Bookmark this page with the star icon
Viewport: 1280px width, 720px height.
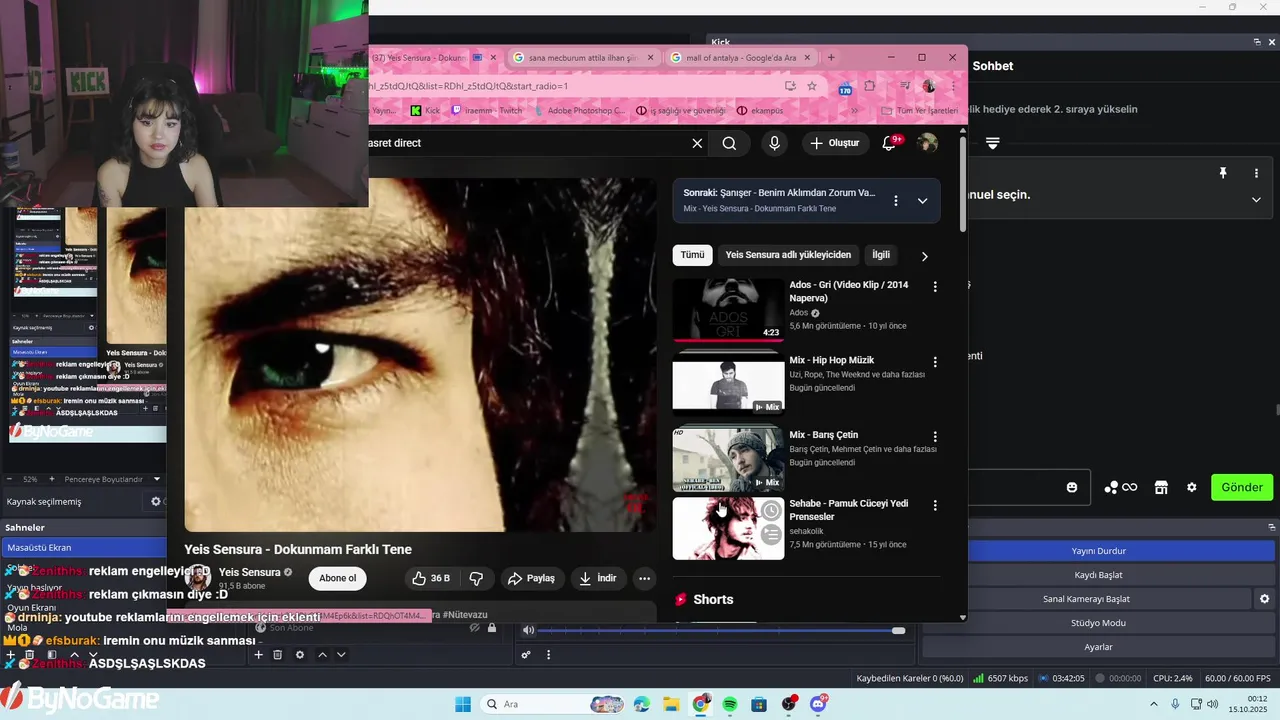pyautogui.click(x=812, y=86)
